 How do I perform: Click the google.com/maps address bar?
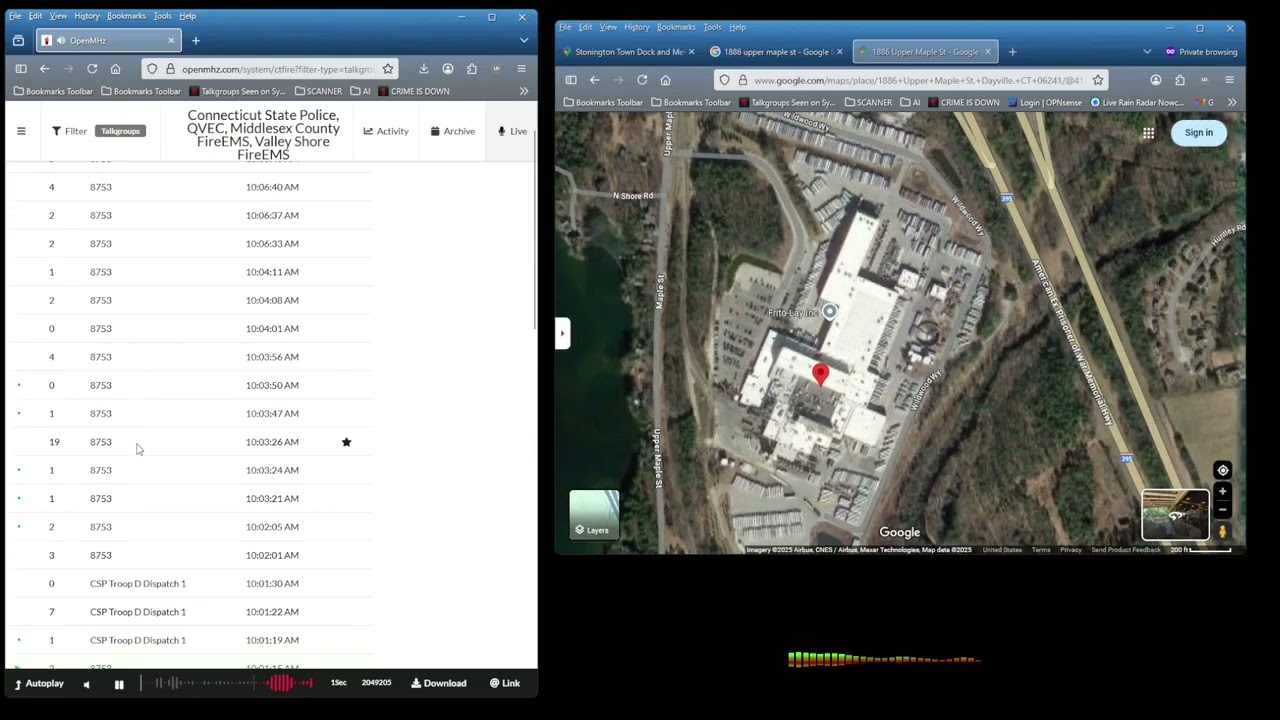pos(918,80)
